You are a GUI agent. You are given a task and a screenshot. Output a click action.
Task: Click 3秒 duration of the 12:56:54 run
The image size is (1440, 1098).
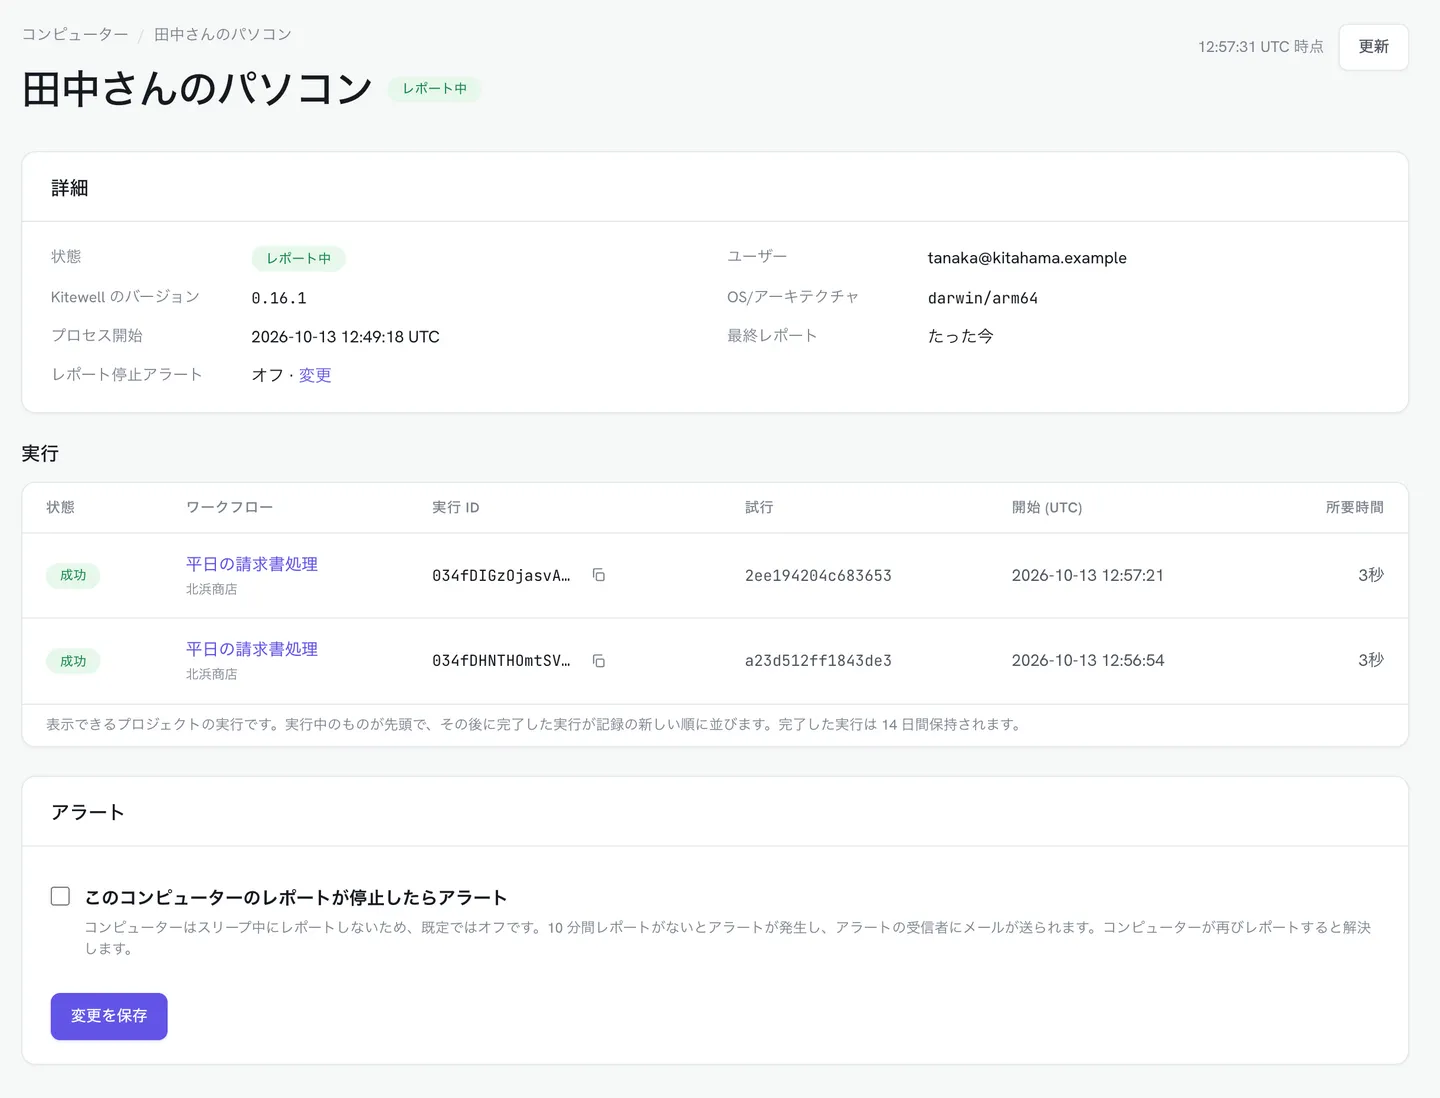(x=1371, y=660)
